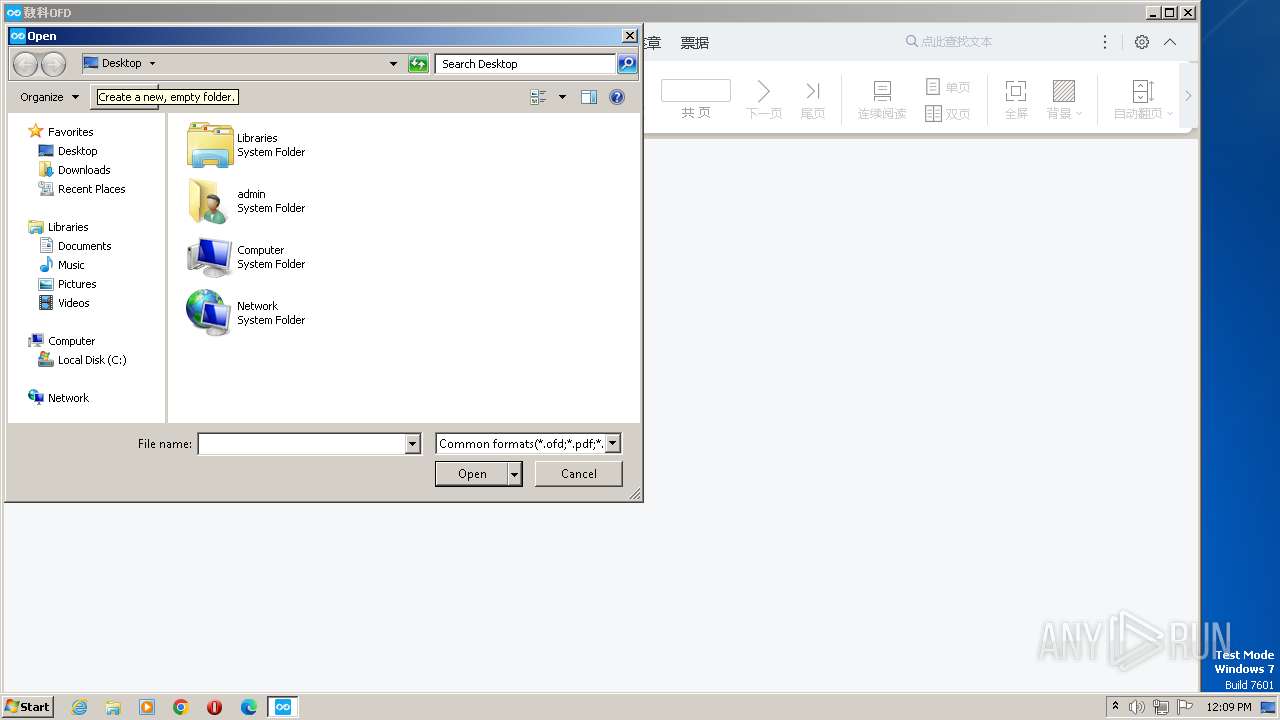The image size is (1280, 720).
Task: Select Local Disk (C:) in navigation pane
Action: [x=91, y=360]
